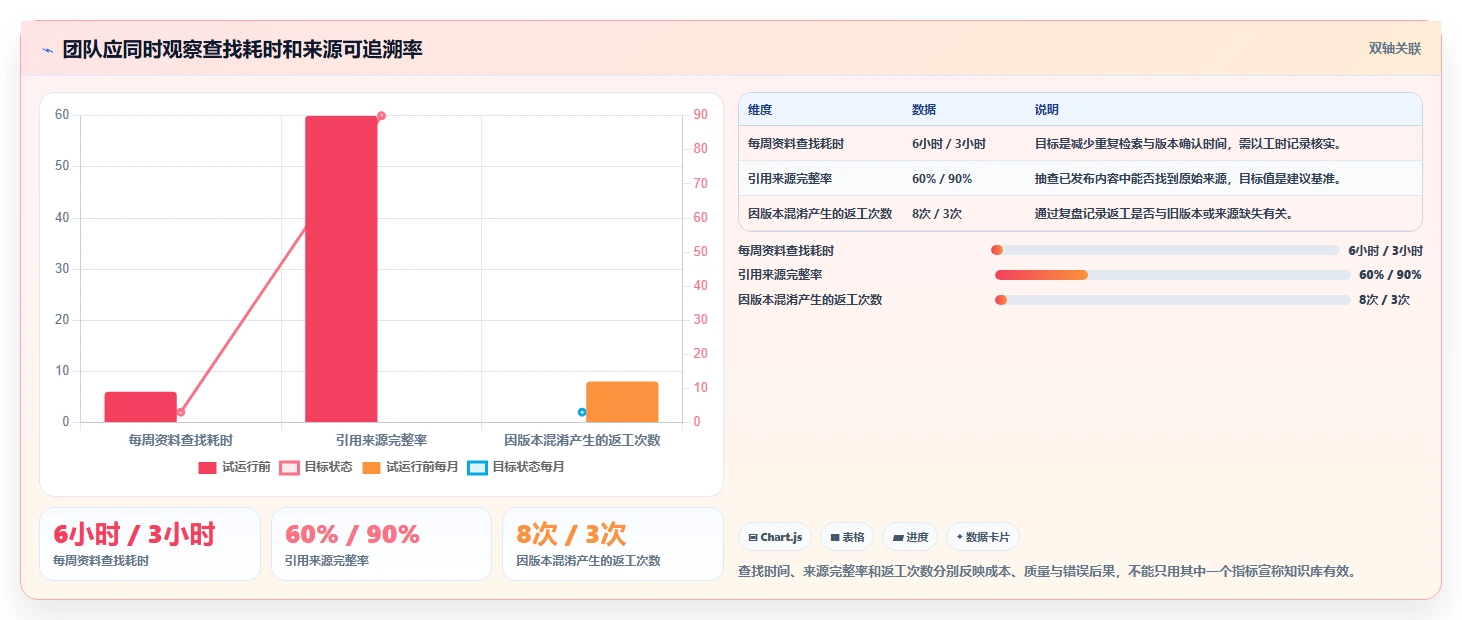Click the 8次 / 3次 stat card
The height and width of the screenshot is (620, 1462).
coord(612,544)
